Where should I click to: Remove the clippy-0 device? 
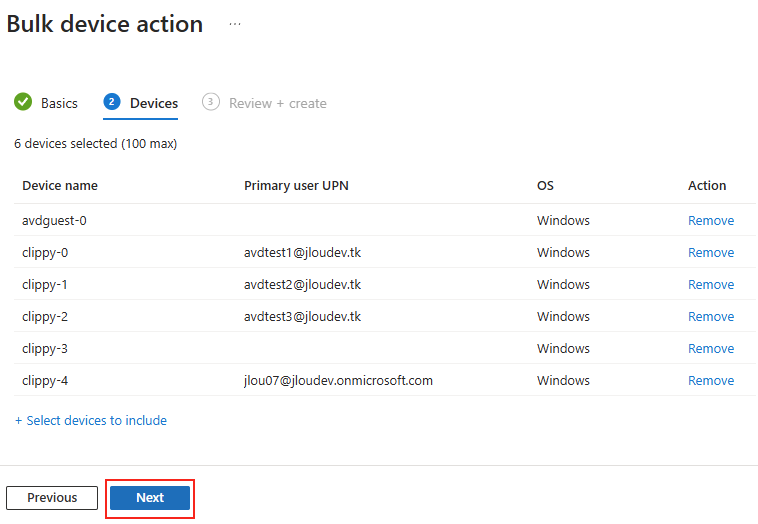[x=711, y=252]
